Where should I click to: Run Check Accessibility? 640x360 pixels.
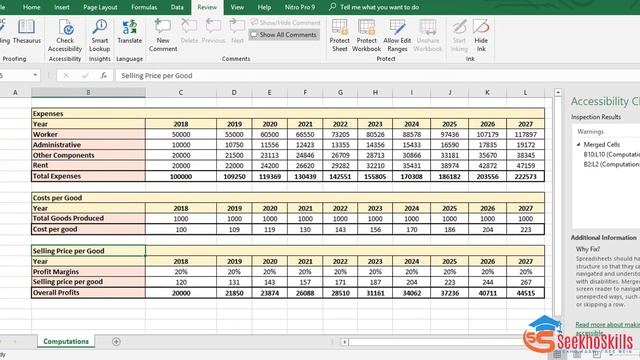[x=65, y=36]
